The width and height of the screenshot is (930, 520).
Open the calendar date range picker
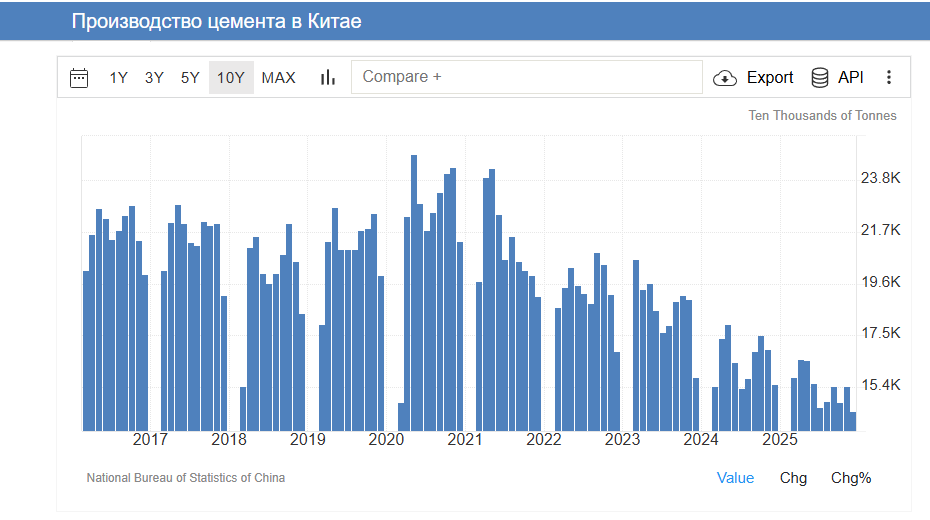click(x=79, y=78)
